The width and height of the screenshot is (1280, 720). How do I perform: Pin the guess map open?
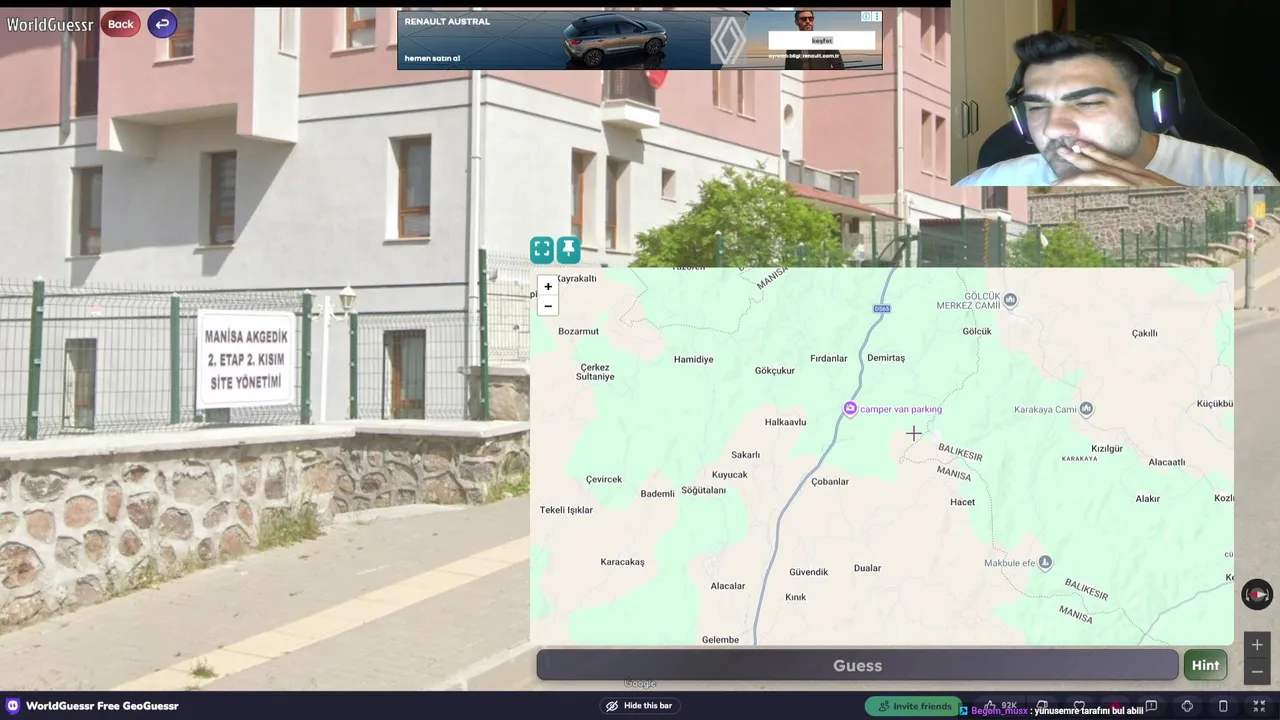pos(568,249)
